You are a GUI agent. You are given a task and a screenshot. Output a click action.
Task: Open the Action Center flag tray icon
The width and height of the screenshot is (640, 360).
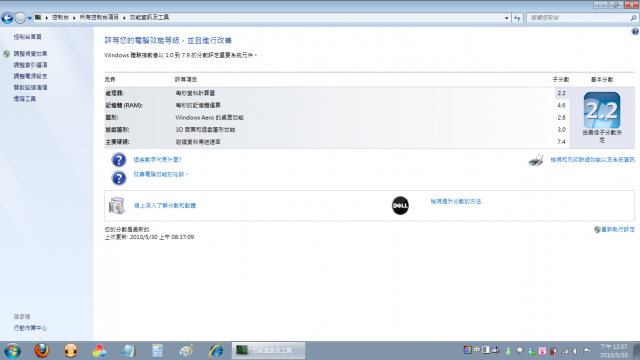(587, 351)
